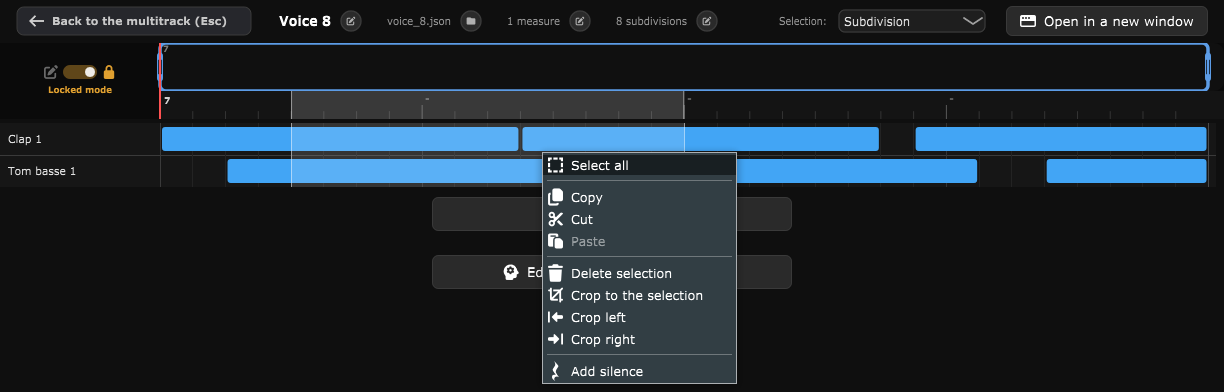Click the gray selection region in ruler
Viewport: 1224px width, 392px height.
(487, 105)
